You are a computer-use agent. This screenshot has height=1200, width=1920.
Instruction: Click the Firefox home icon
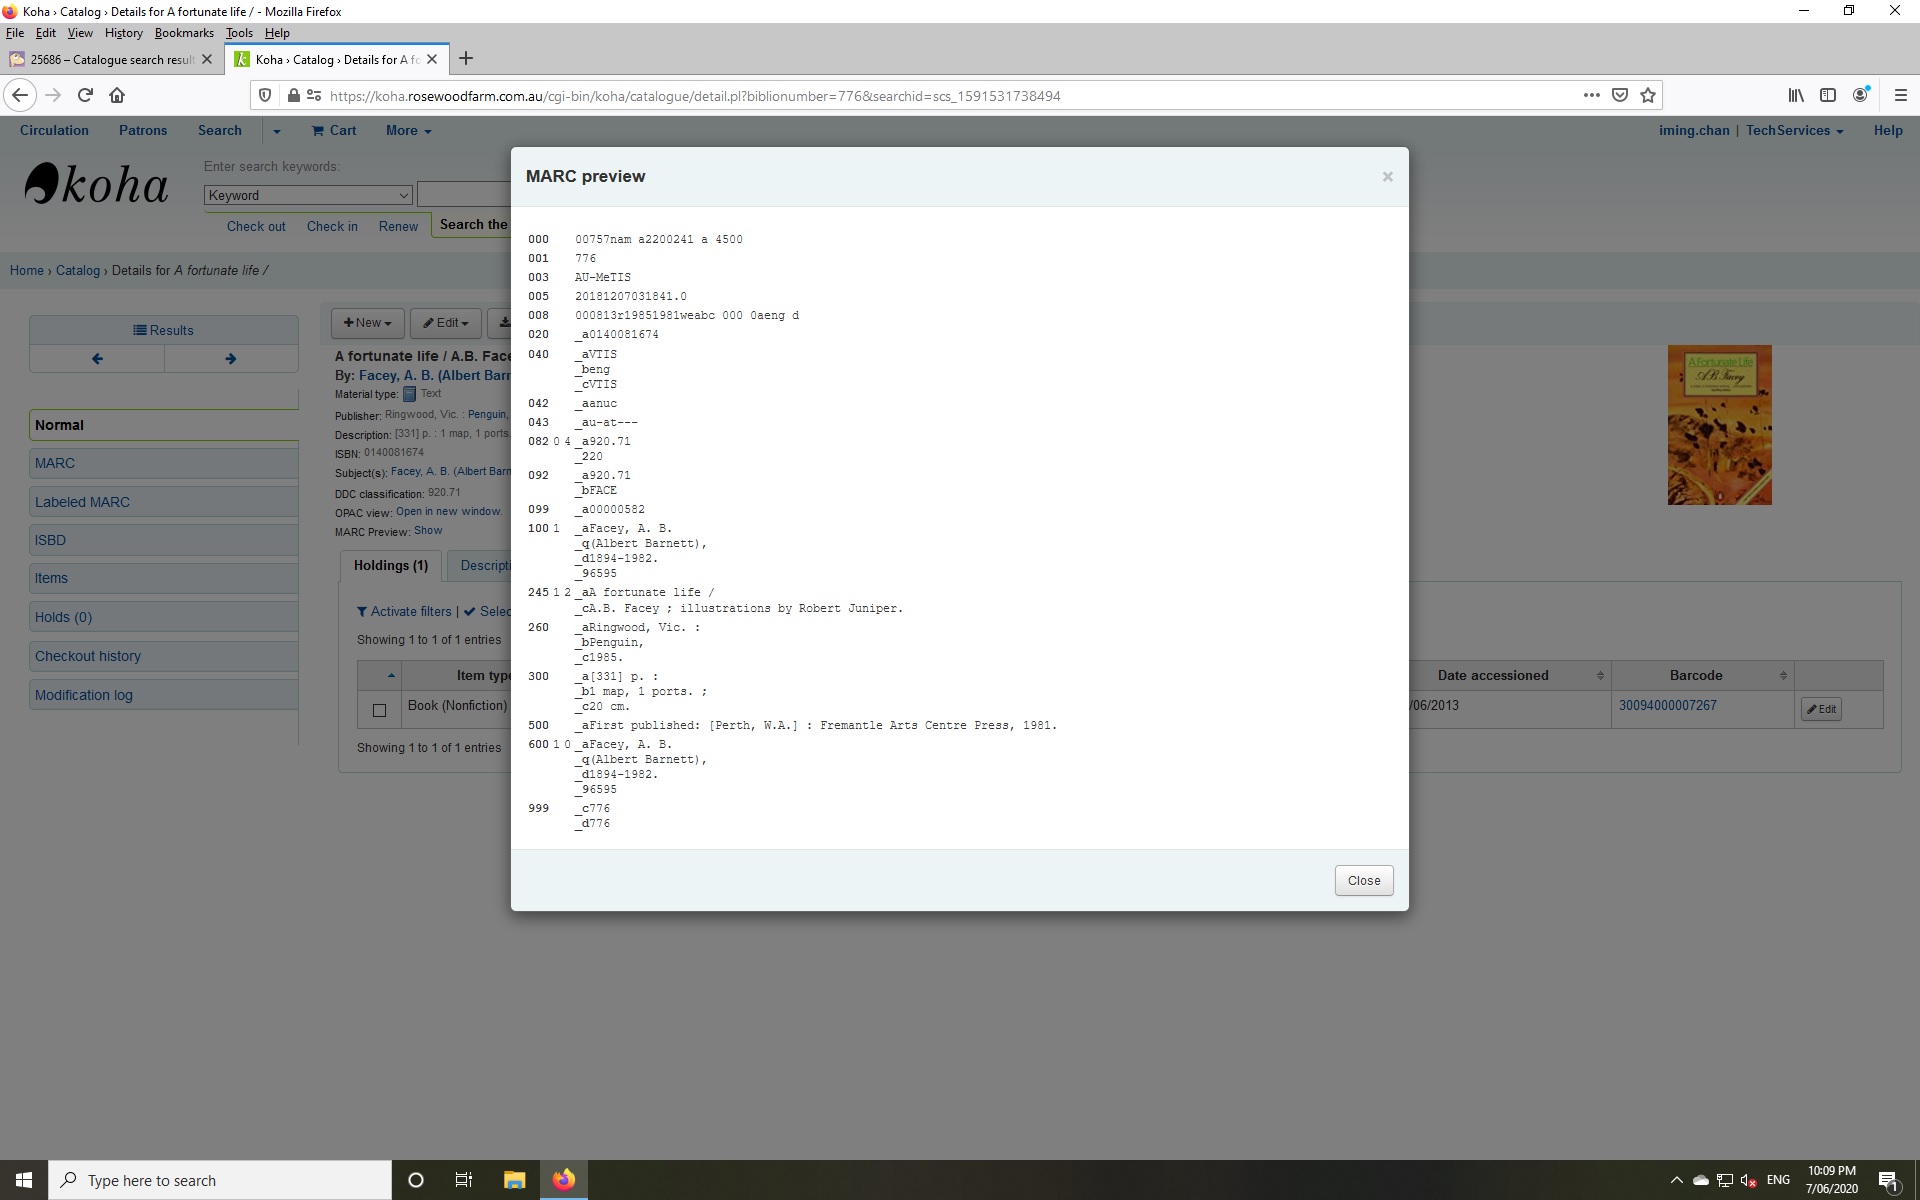click(x=117, y=95)
